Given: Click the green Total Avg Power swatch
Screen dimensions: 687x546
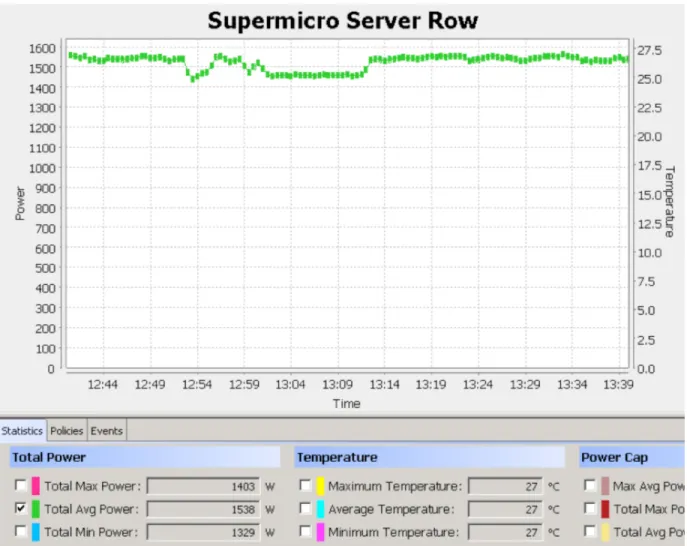Looking at the screenshot, I should 35,509.
